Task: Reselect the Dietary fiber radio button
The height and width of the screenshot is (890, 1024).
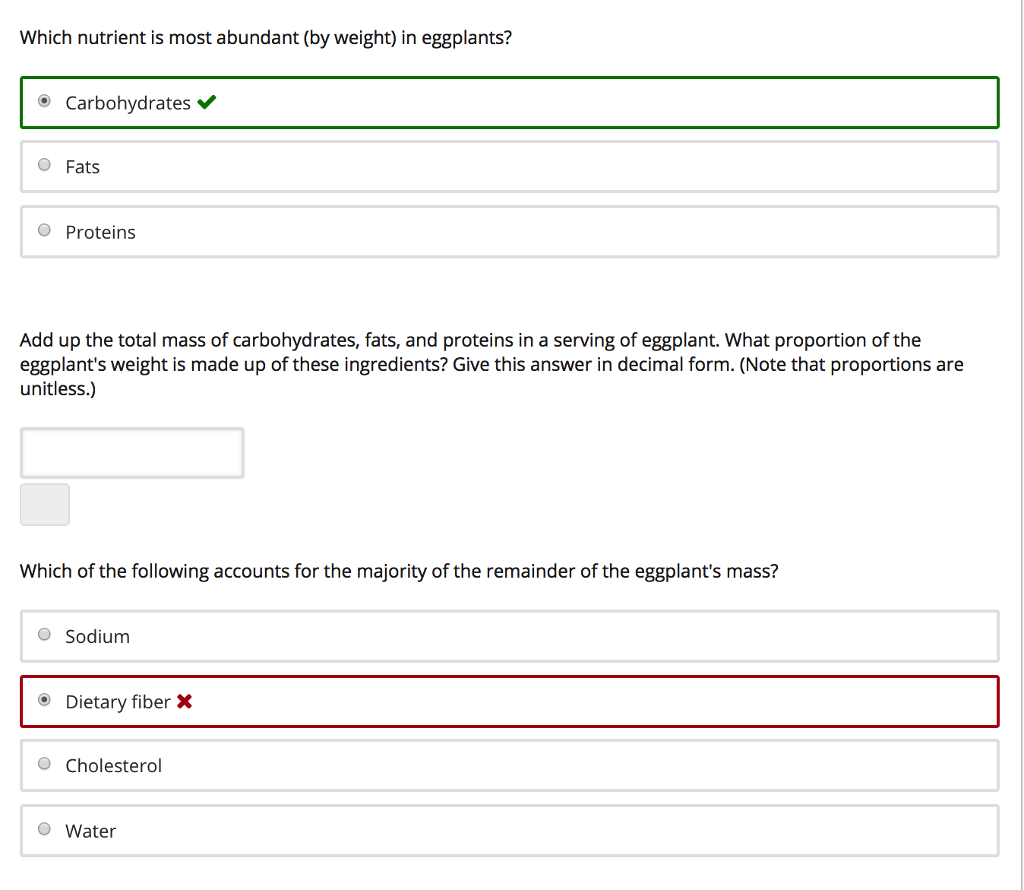Action: pos(44,698)
